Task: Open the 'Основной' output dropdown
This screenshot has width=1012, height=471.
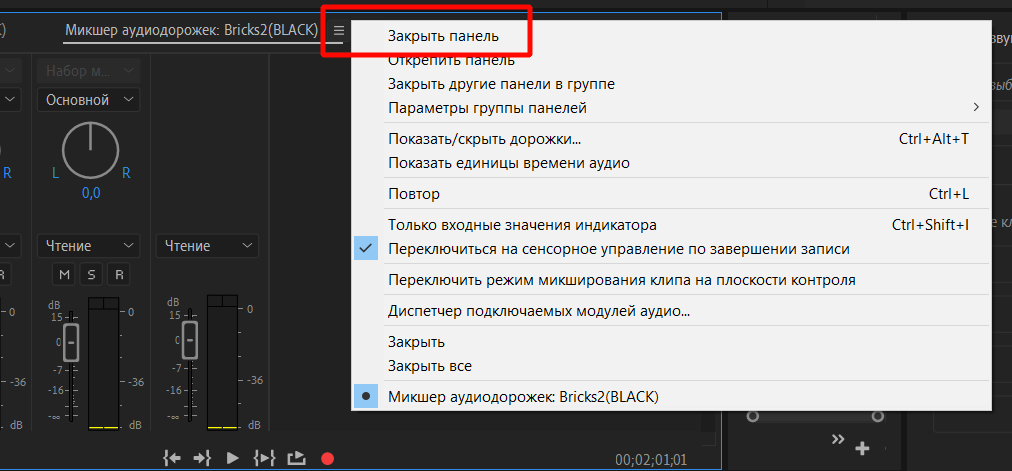Action: pos(91,100)
